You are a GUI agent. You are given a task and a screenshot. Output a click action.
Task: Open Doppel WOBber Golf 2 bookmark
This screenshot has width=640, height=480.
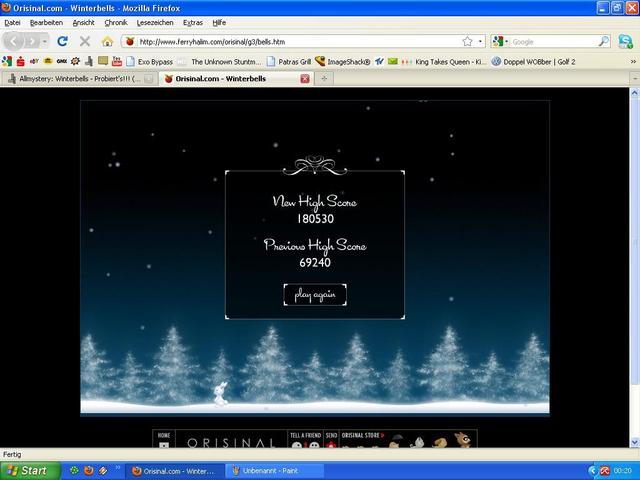[533, 62]
